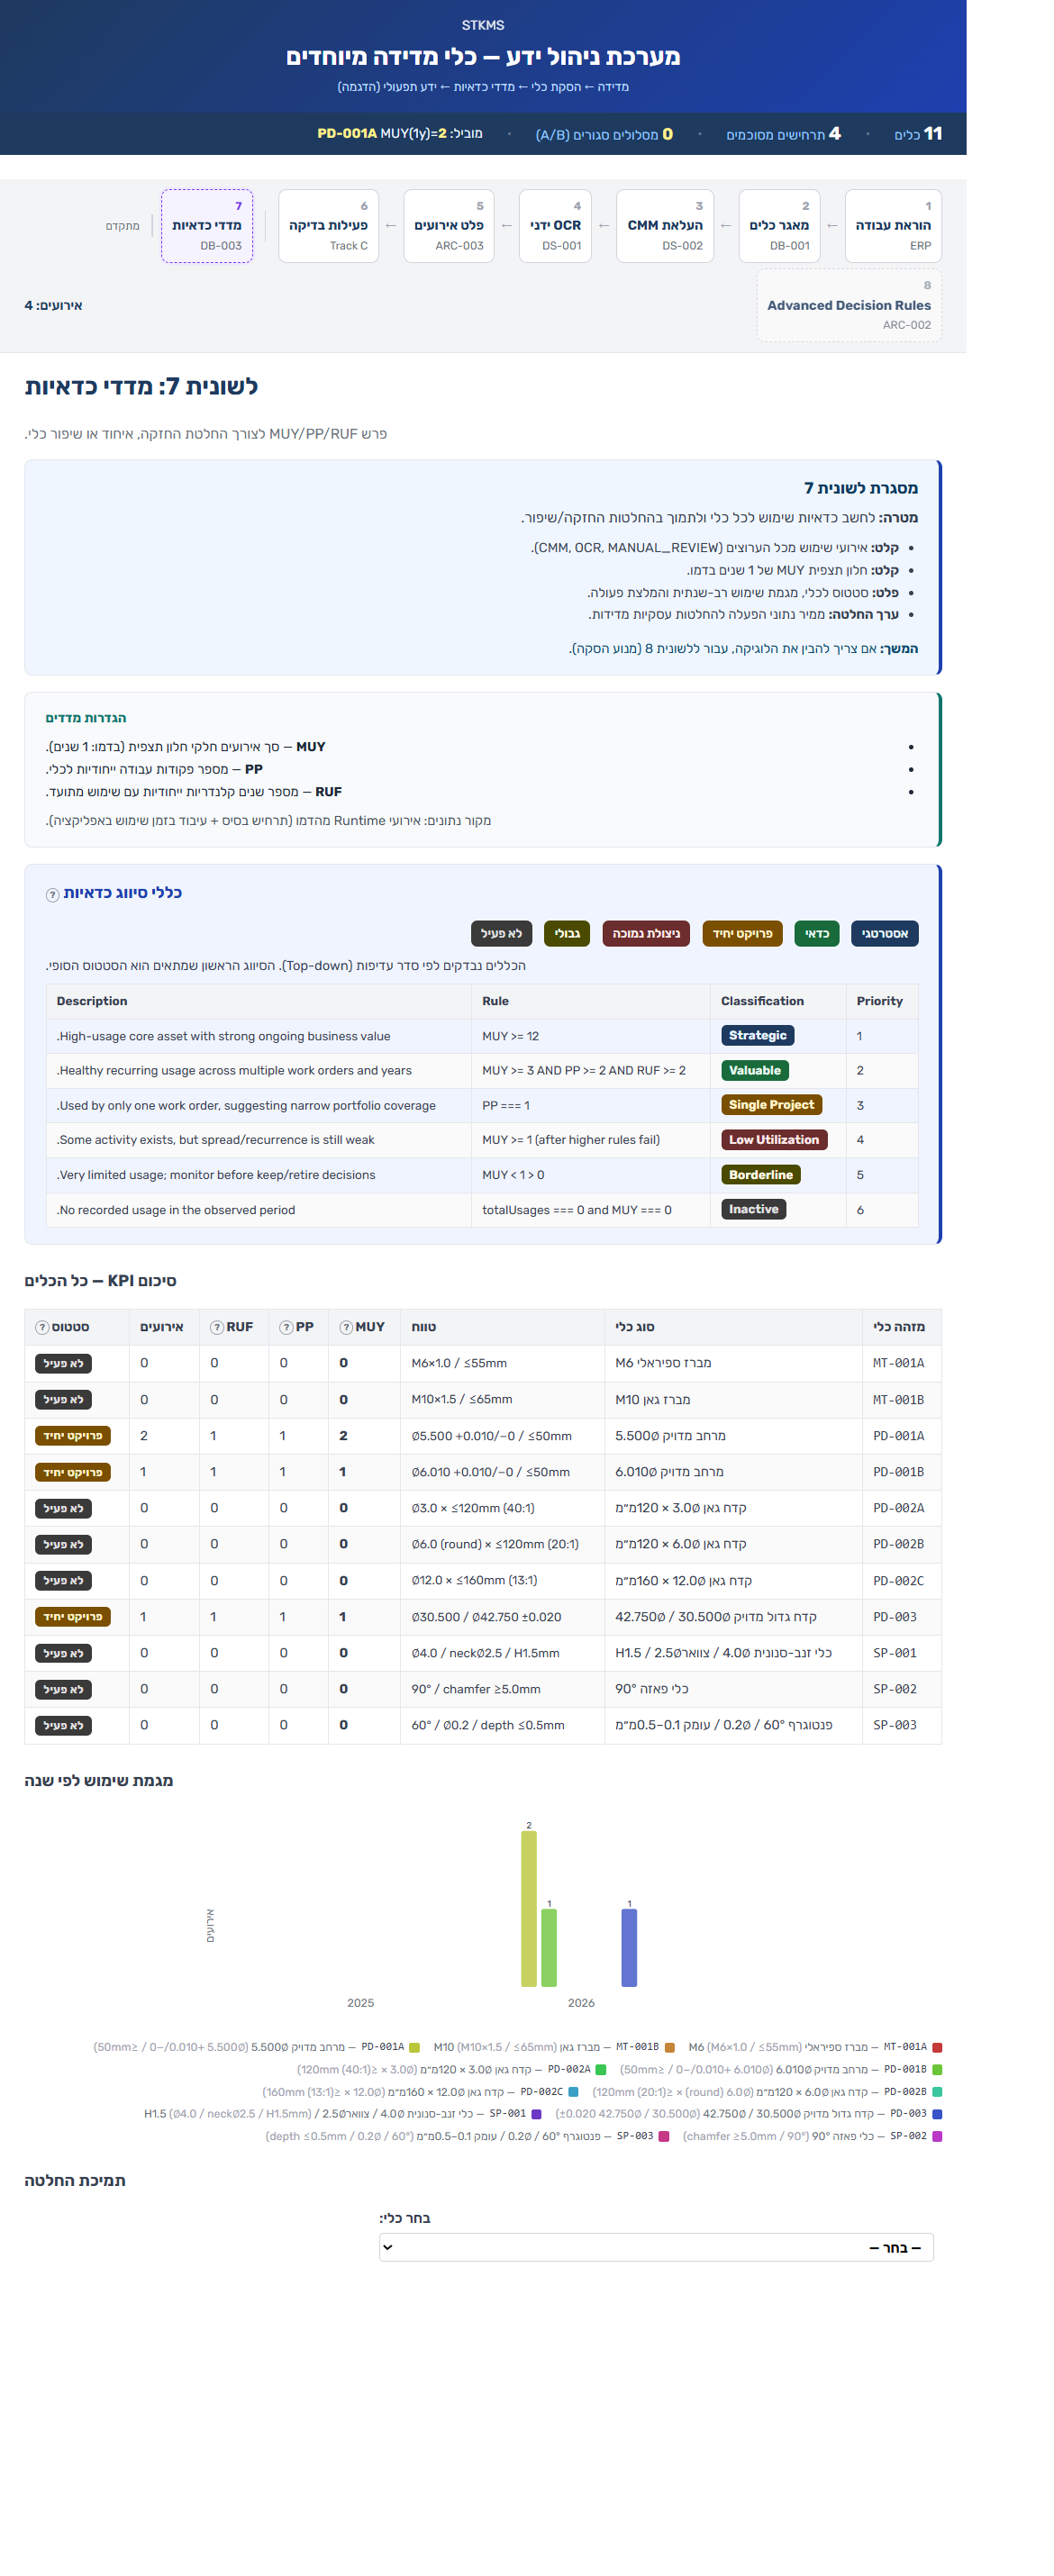Open step 7 מדדי כדאיות tab
The height and width of the screenshot is (2576, 1054).
207,226
